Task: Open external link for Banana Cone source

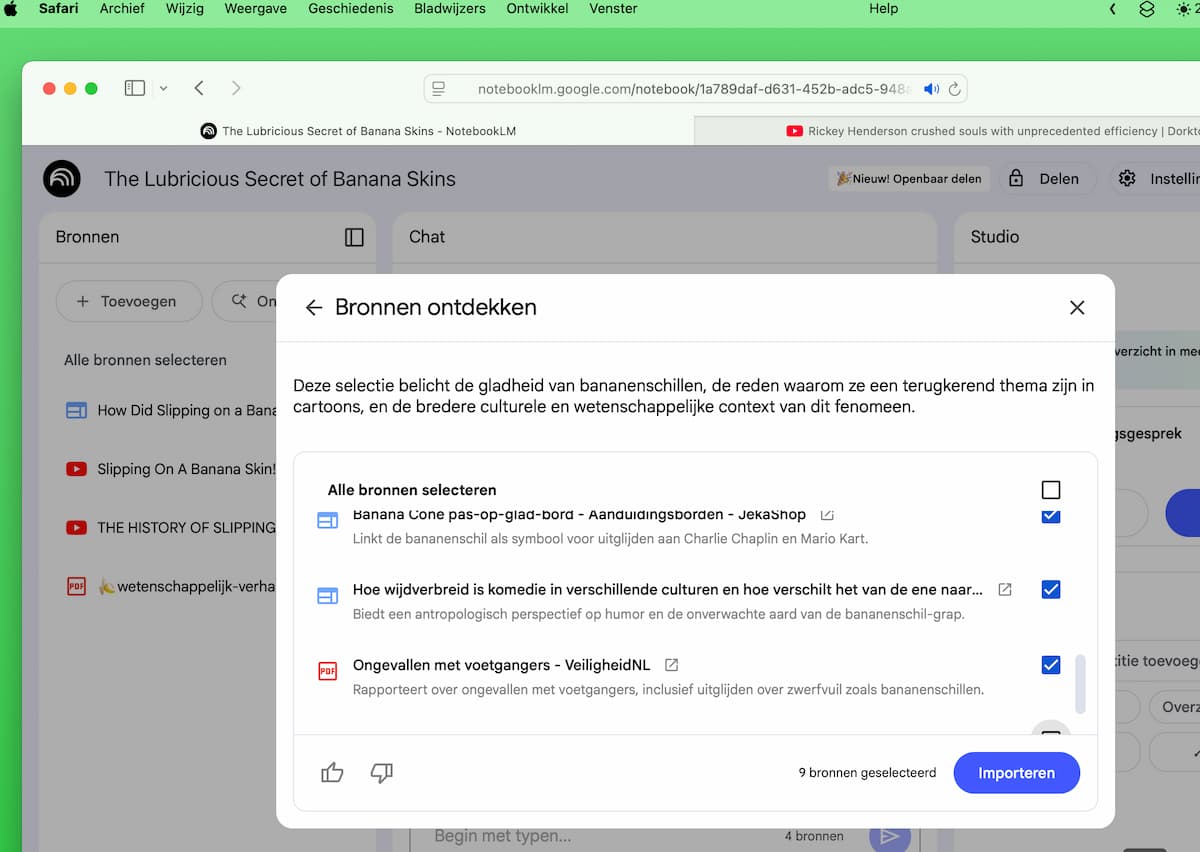Action: 827,515
